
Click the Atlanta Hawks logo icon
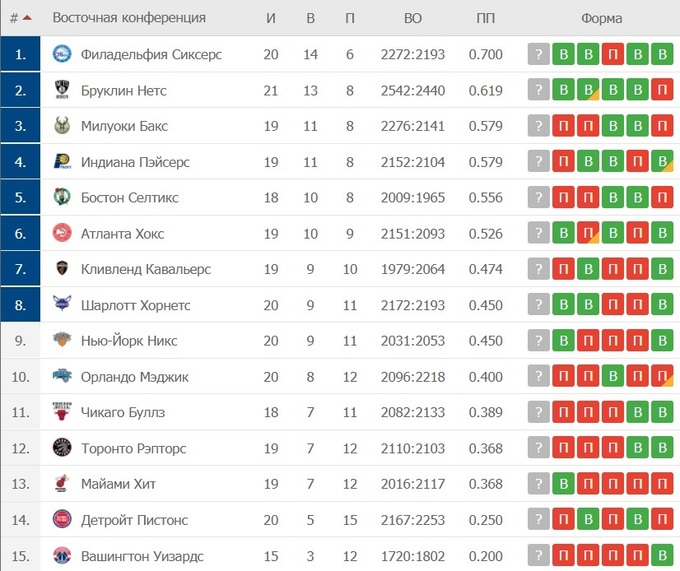pos(62,234)
